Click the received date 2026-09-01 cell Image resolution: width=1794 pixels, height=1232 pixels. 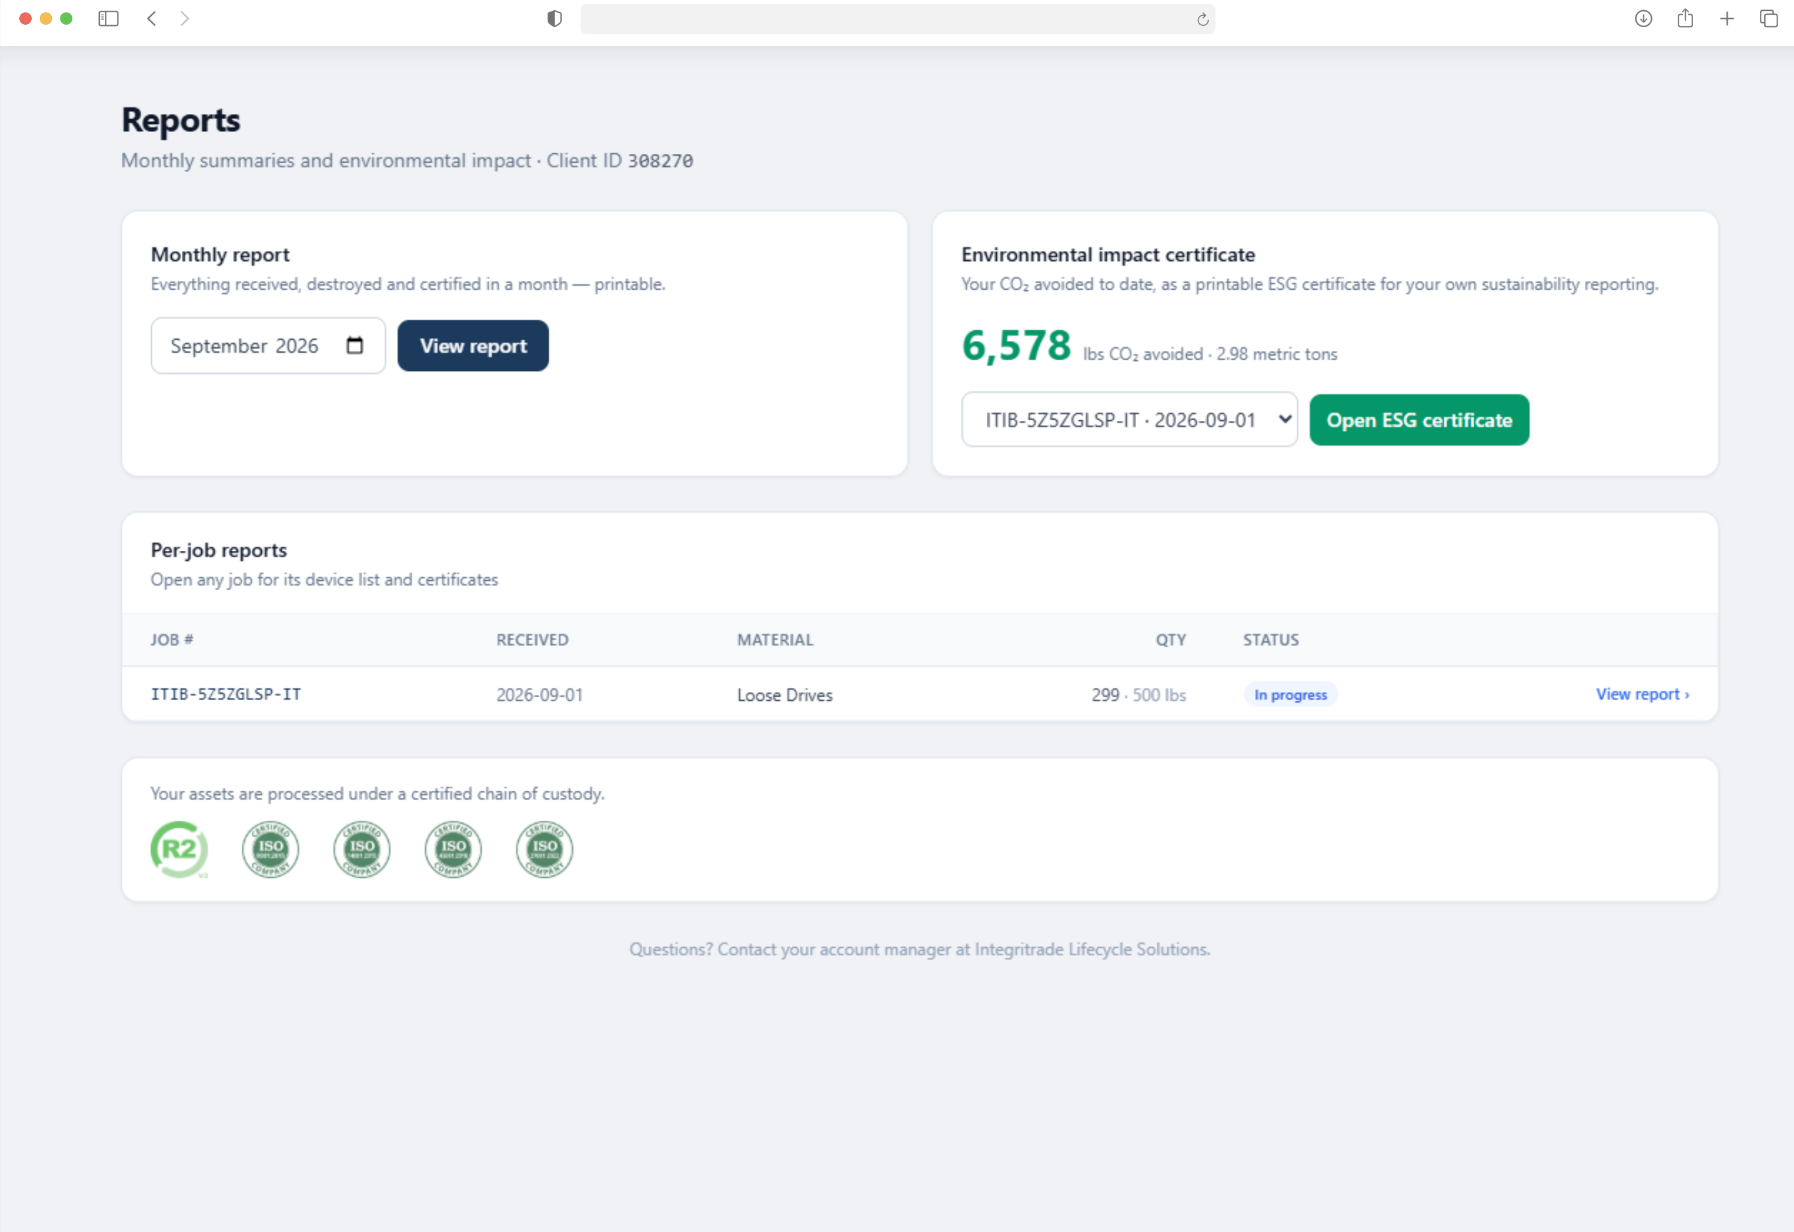click(x=540, y=695)
